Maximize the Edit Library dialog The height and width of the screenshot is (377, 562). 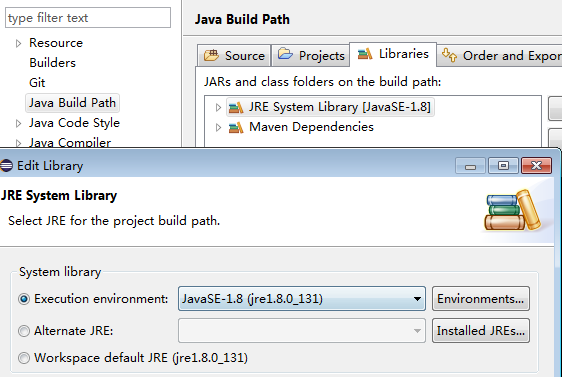(503, 166)
